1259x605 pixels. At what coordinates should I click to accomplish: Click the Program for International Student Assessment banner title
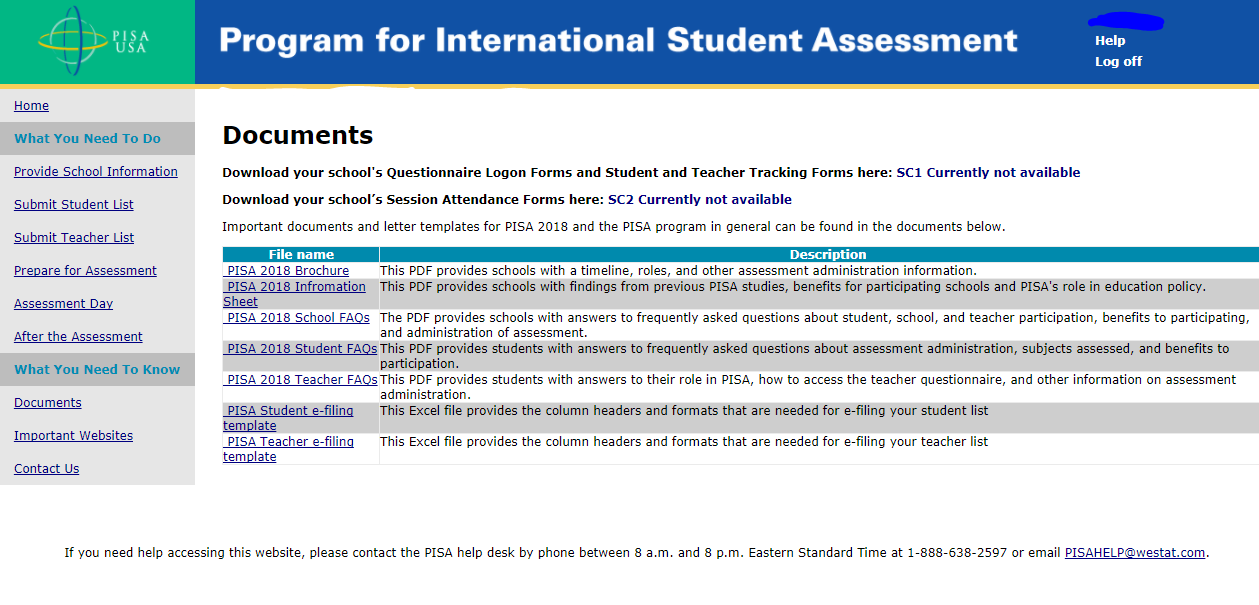pos(618,41)
